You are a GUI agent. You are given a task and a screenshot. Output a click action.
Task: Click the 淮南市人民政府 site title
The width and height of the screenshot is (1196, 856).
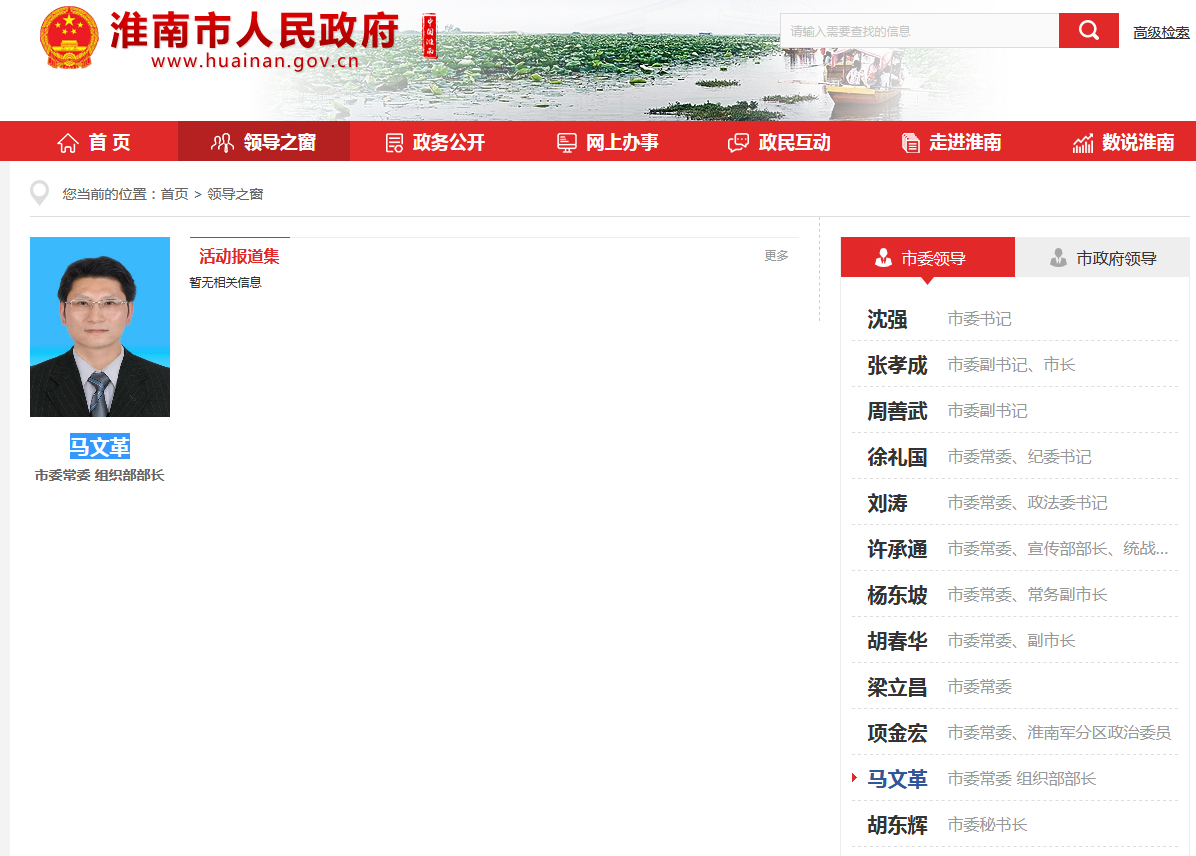[254, 30]
